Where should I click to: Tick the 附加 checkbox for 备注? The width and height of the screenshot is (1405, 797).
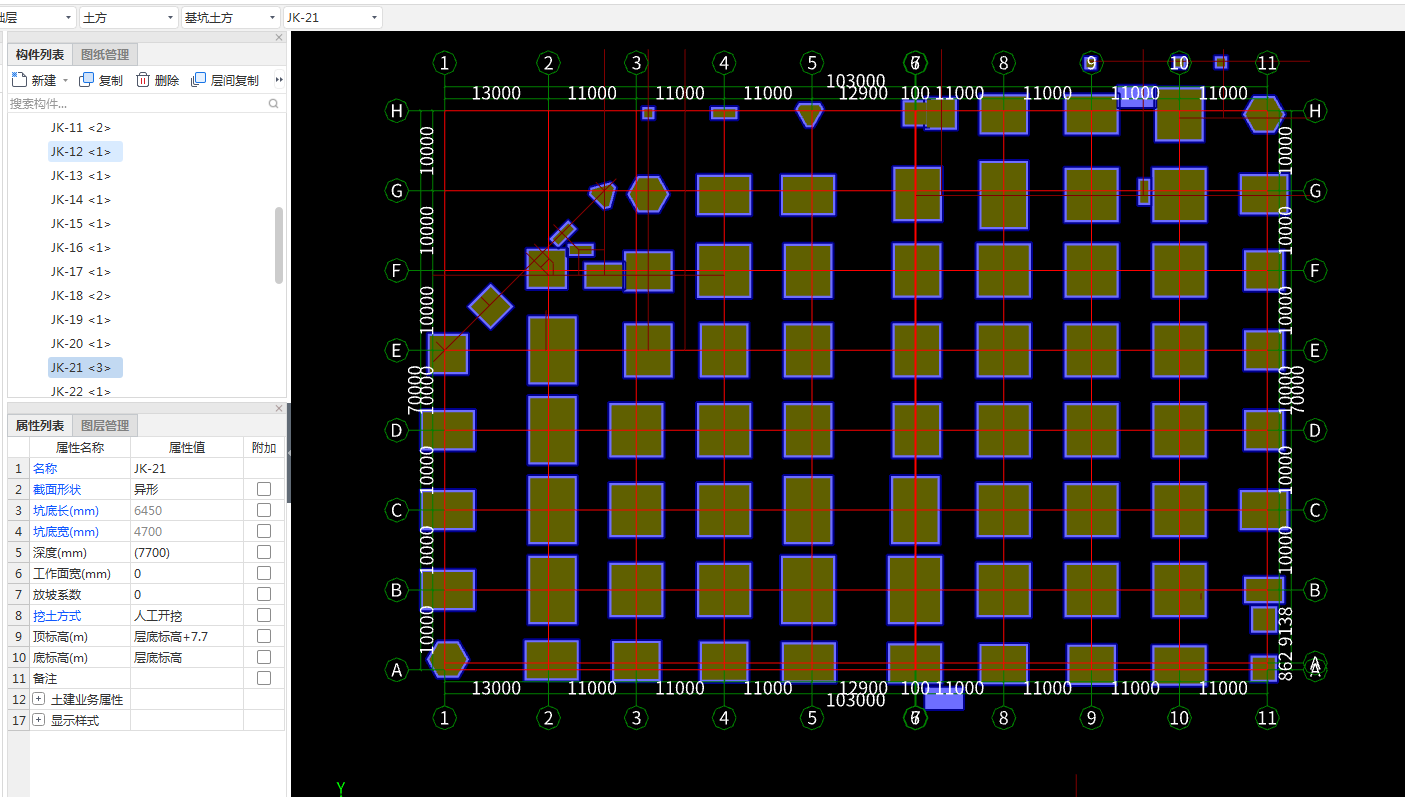pos(264,679)
